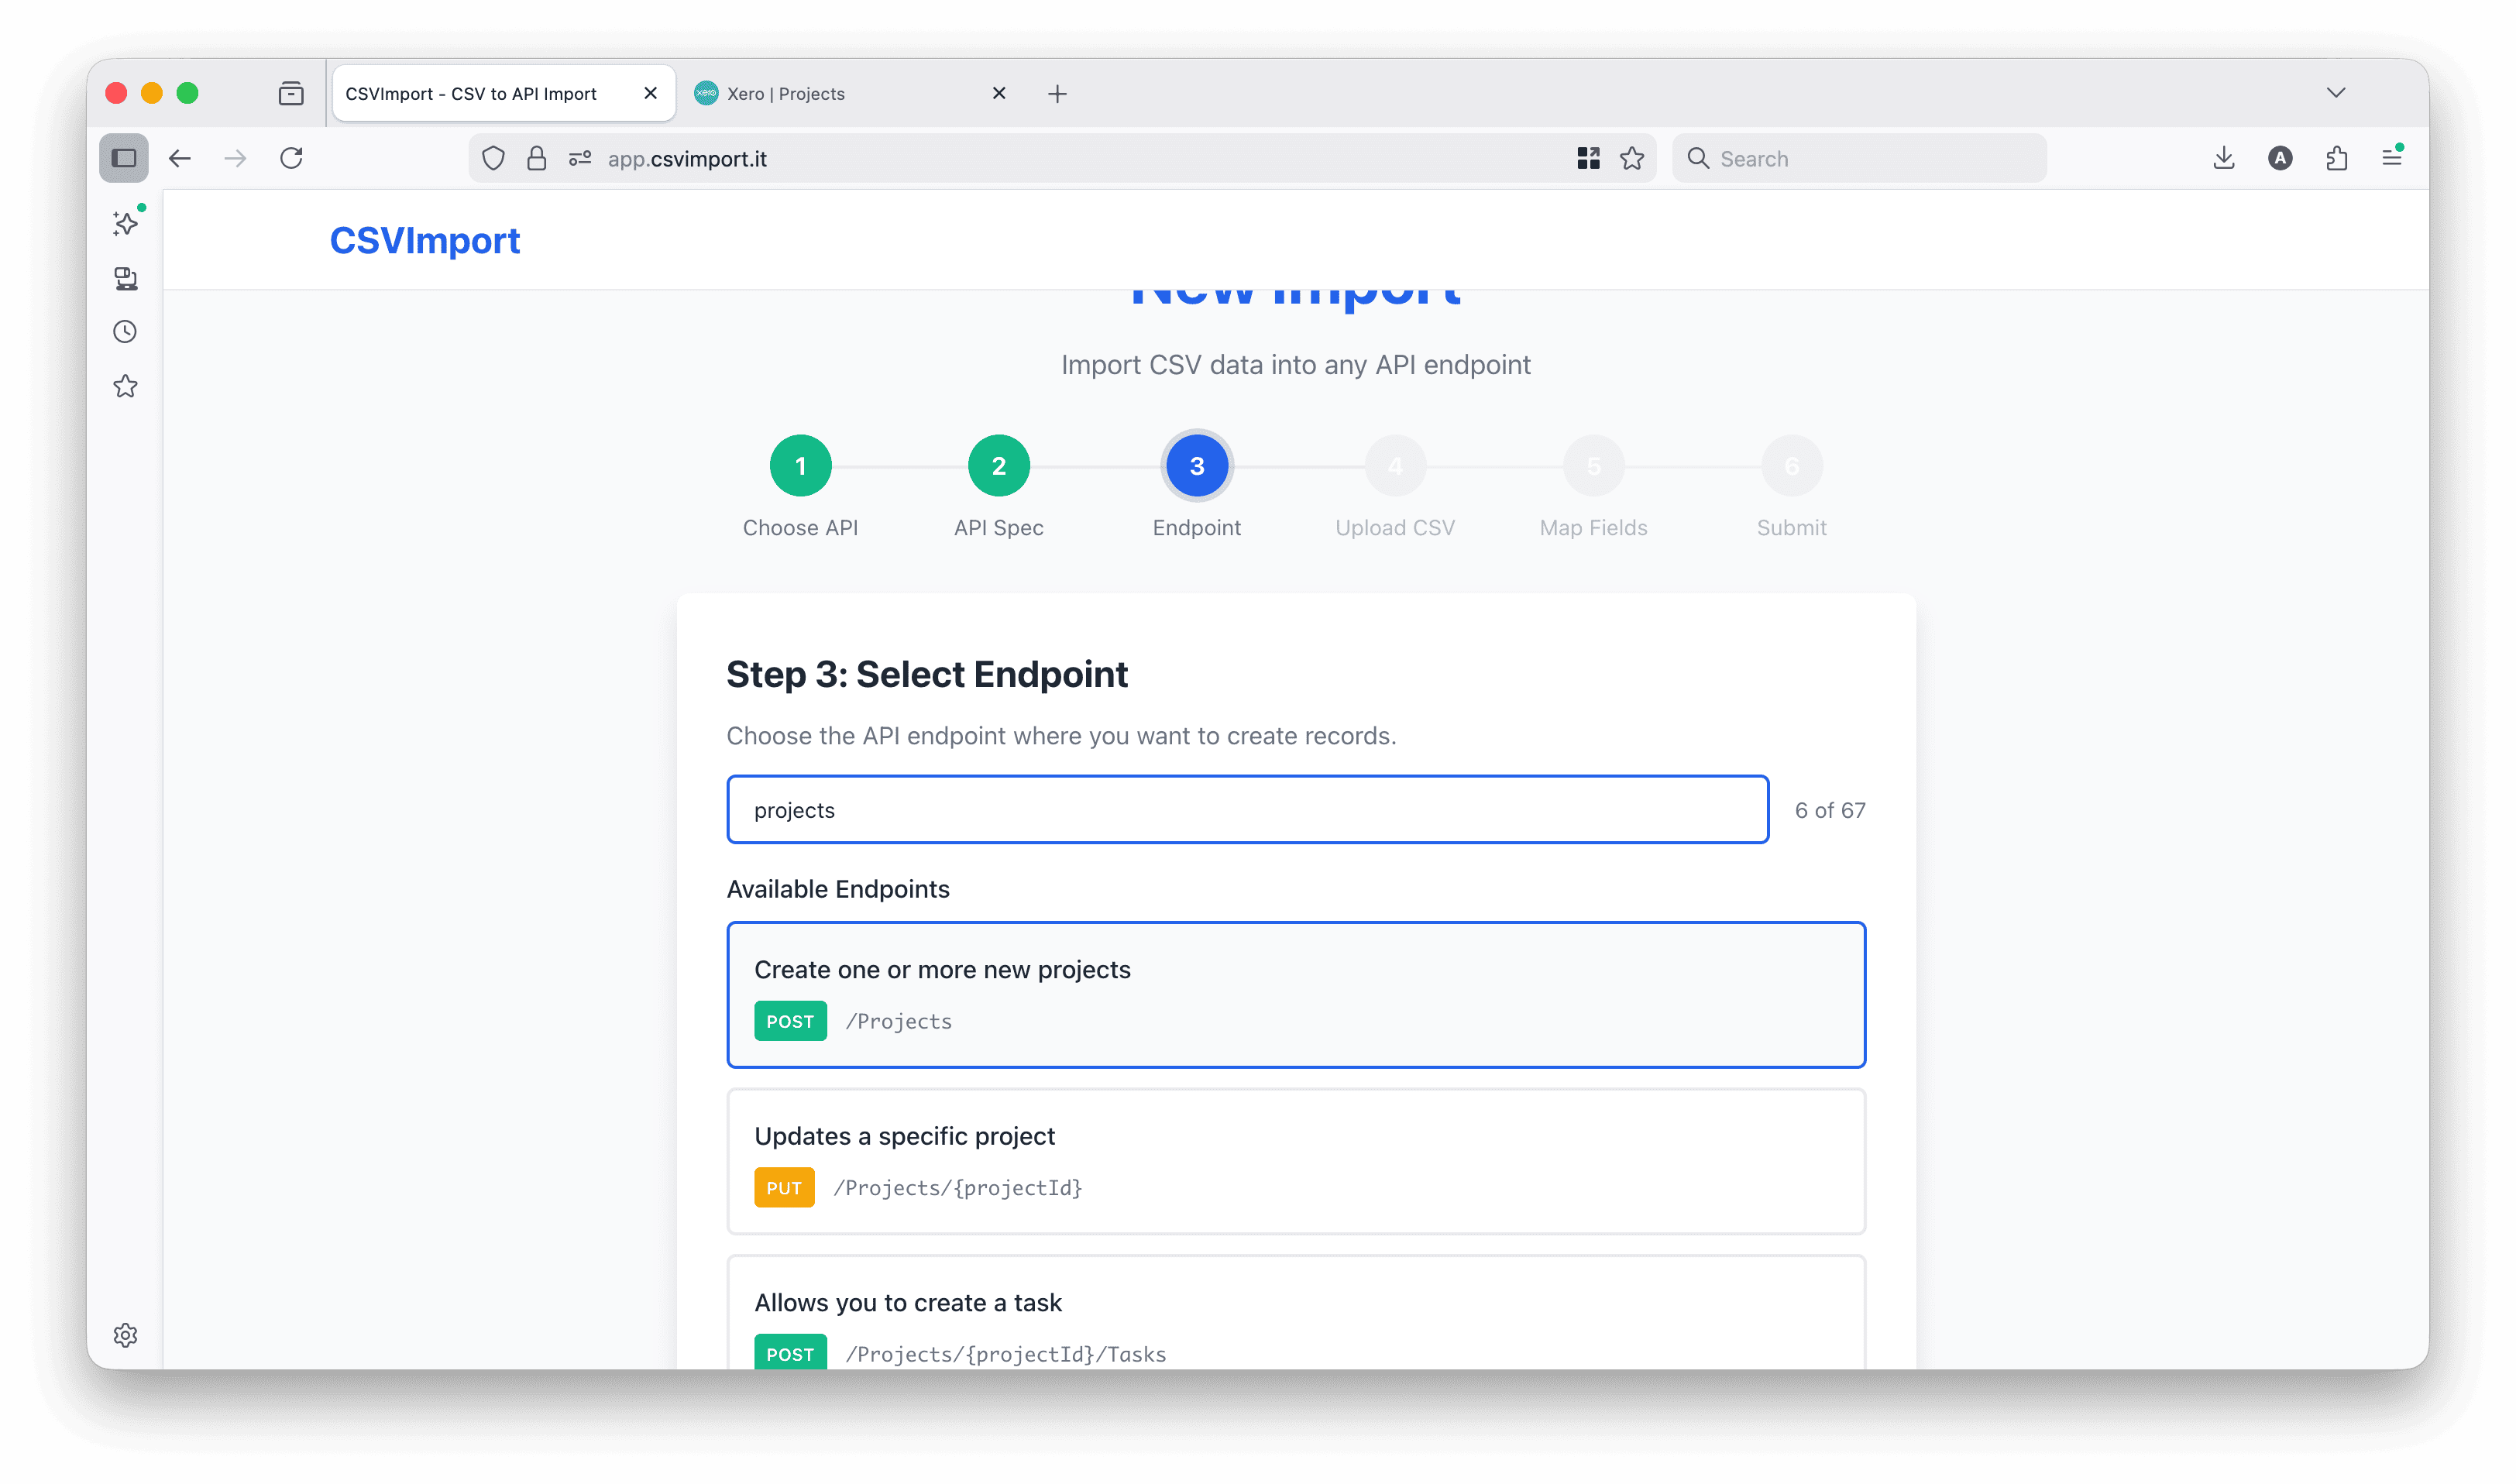2516x1484 pixels.
Task: Open the extensions puzzle icon
Action: pos(2337,158)
